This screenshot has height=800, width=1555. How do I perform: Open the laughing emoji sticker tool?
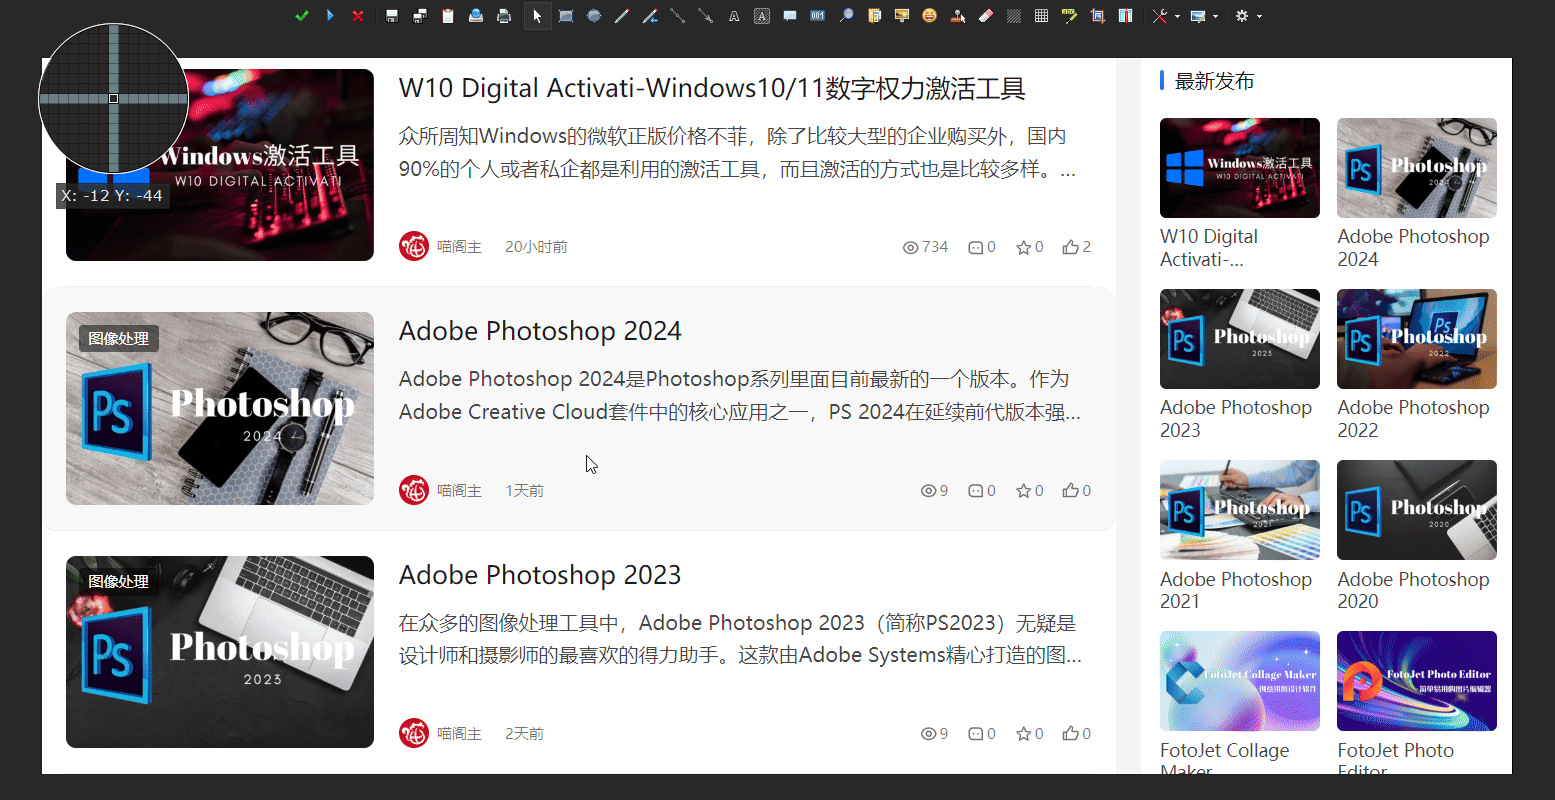930,16
